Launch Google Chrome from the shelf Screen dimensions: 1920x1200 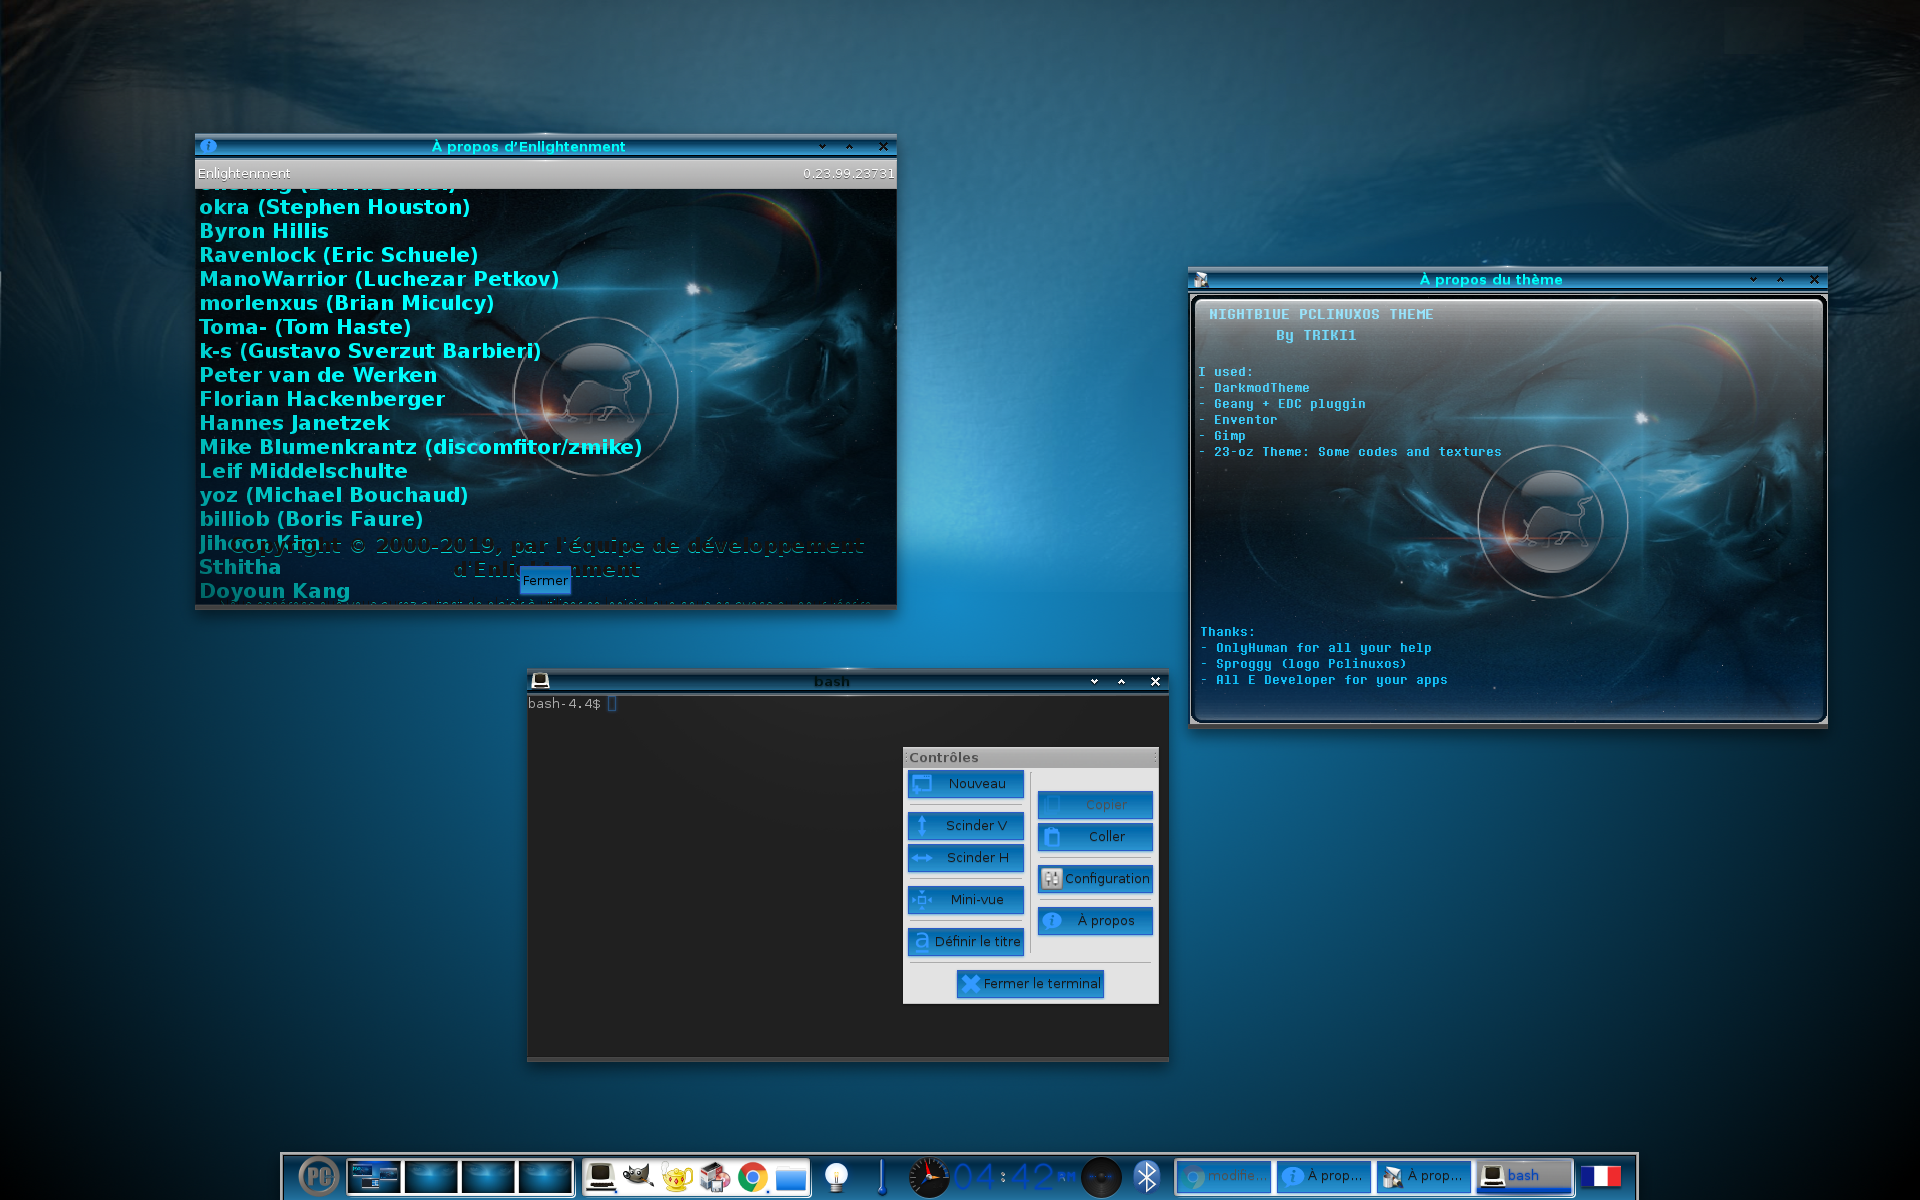(753, 1177)
